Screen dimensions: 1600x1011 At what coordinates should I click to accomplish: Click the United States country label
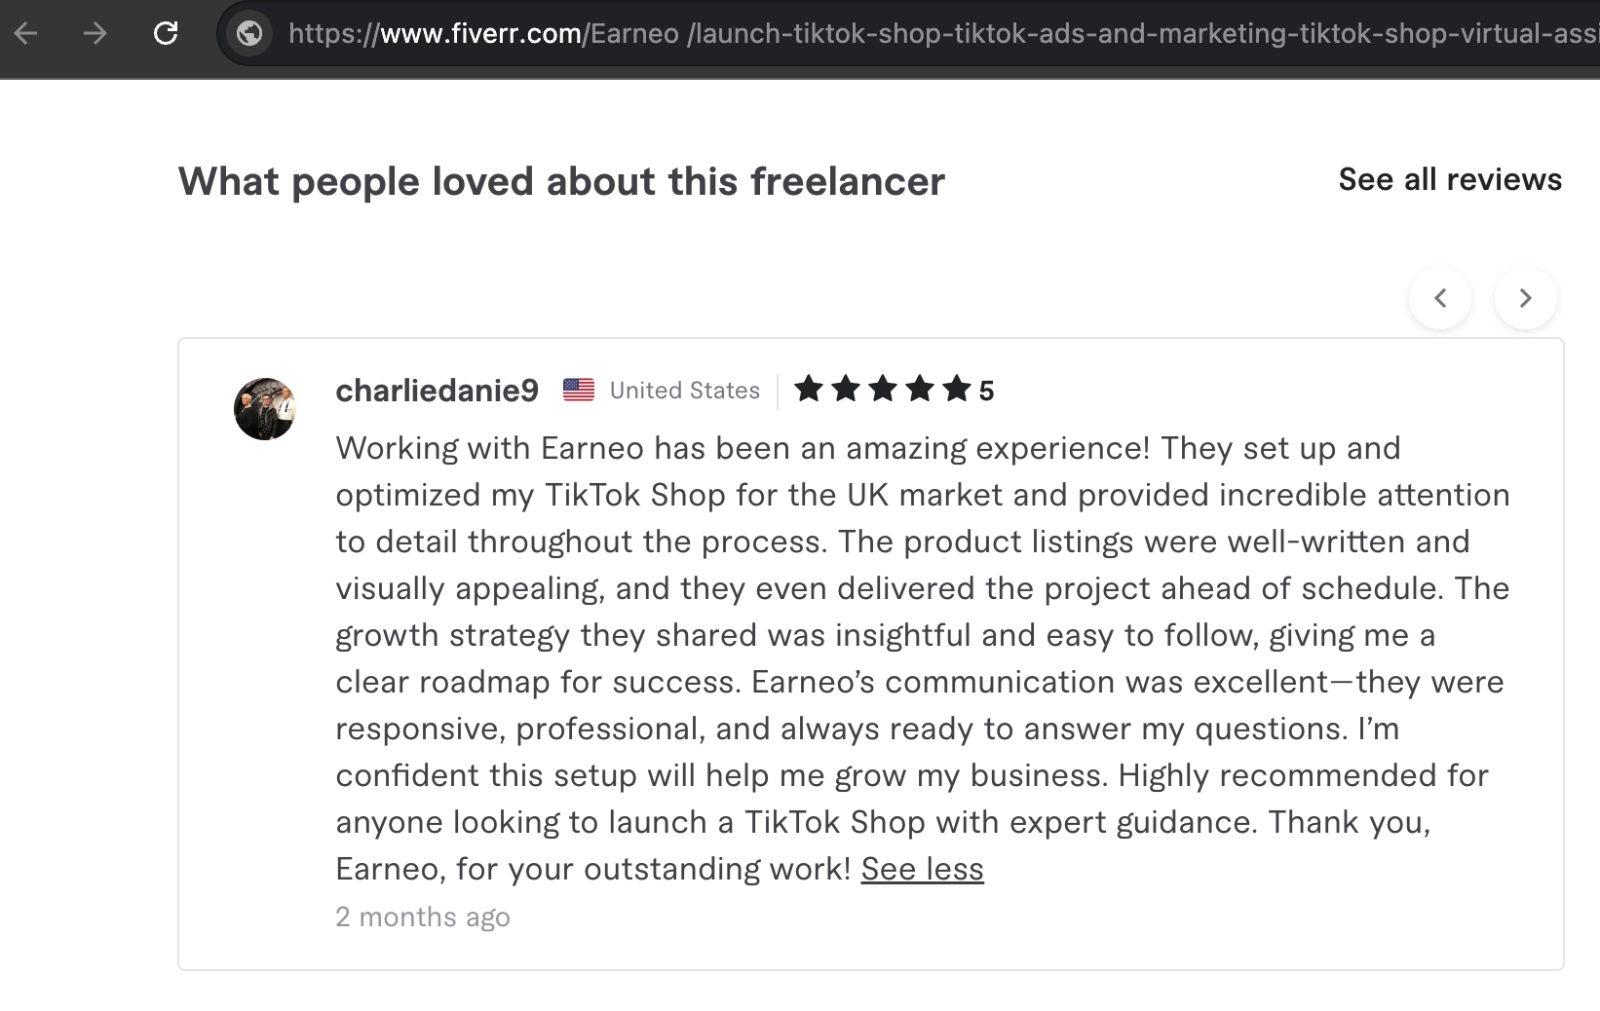click(685, 391)
